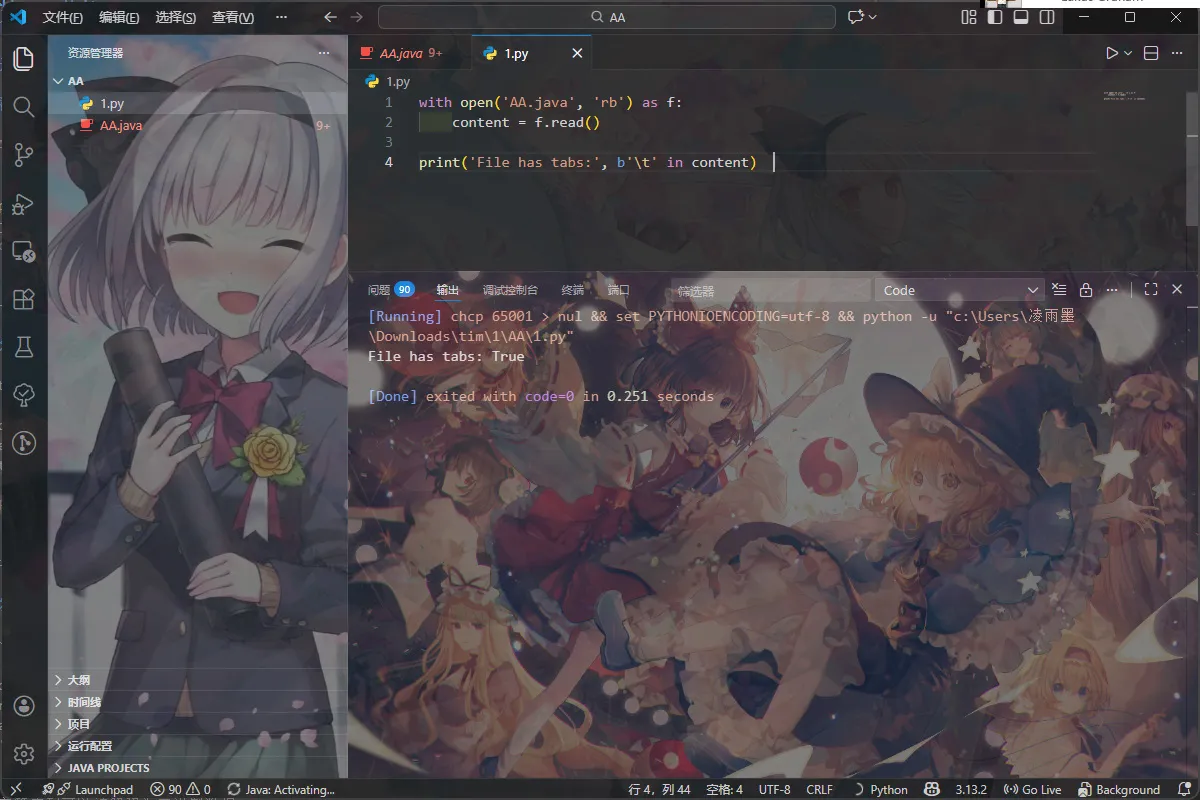The width and height of the screenshot is (1200, 800).
Task: Switch to the AA.java editor tab
Action: pyautogui.click(x=401, y=53)
